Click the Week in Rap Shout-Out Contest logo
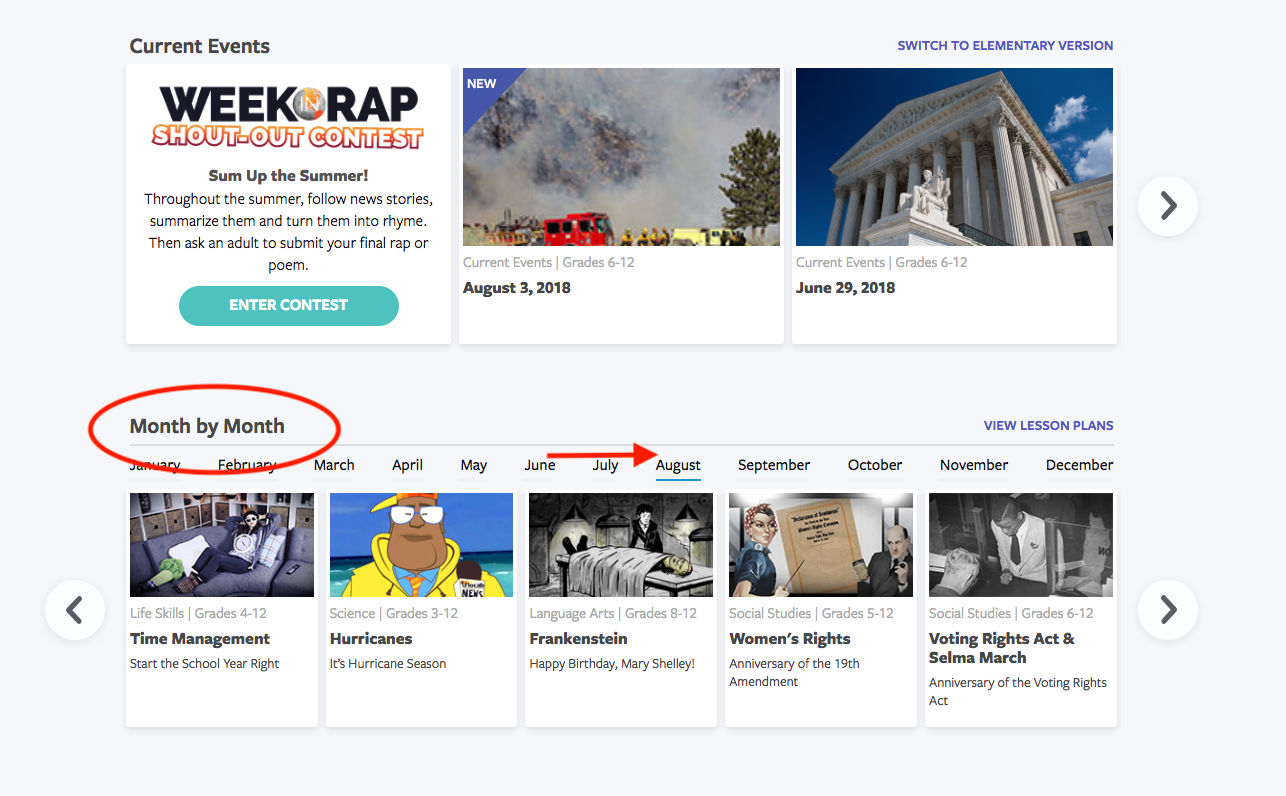Image resolution: width=1286 pixels, height=796 pixels. [x=288, y=117]
